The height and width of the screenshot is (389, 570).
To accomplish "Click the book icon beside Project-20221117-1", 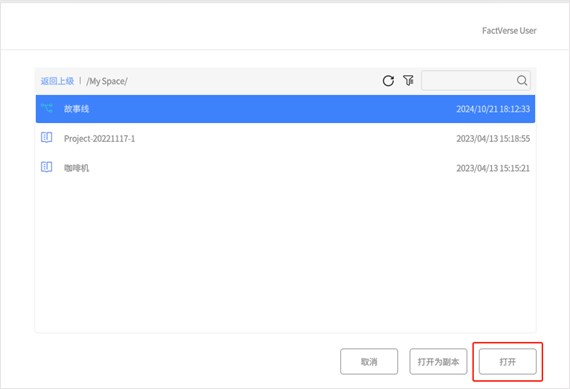I will coord(47,137).
